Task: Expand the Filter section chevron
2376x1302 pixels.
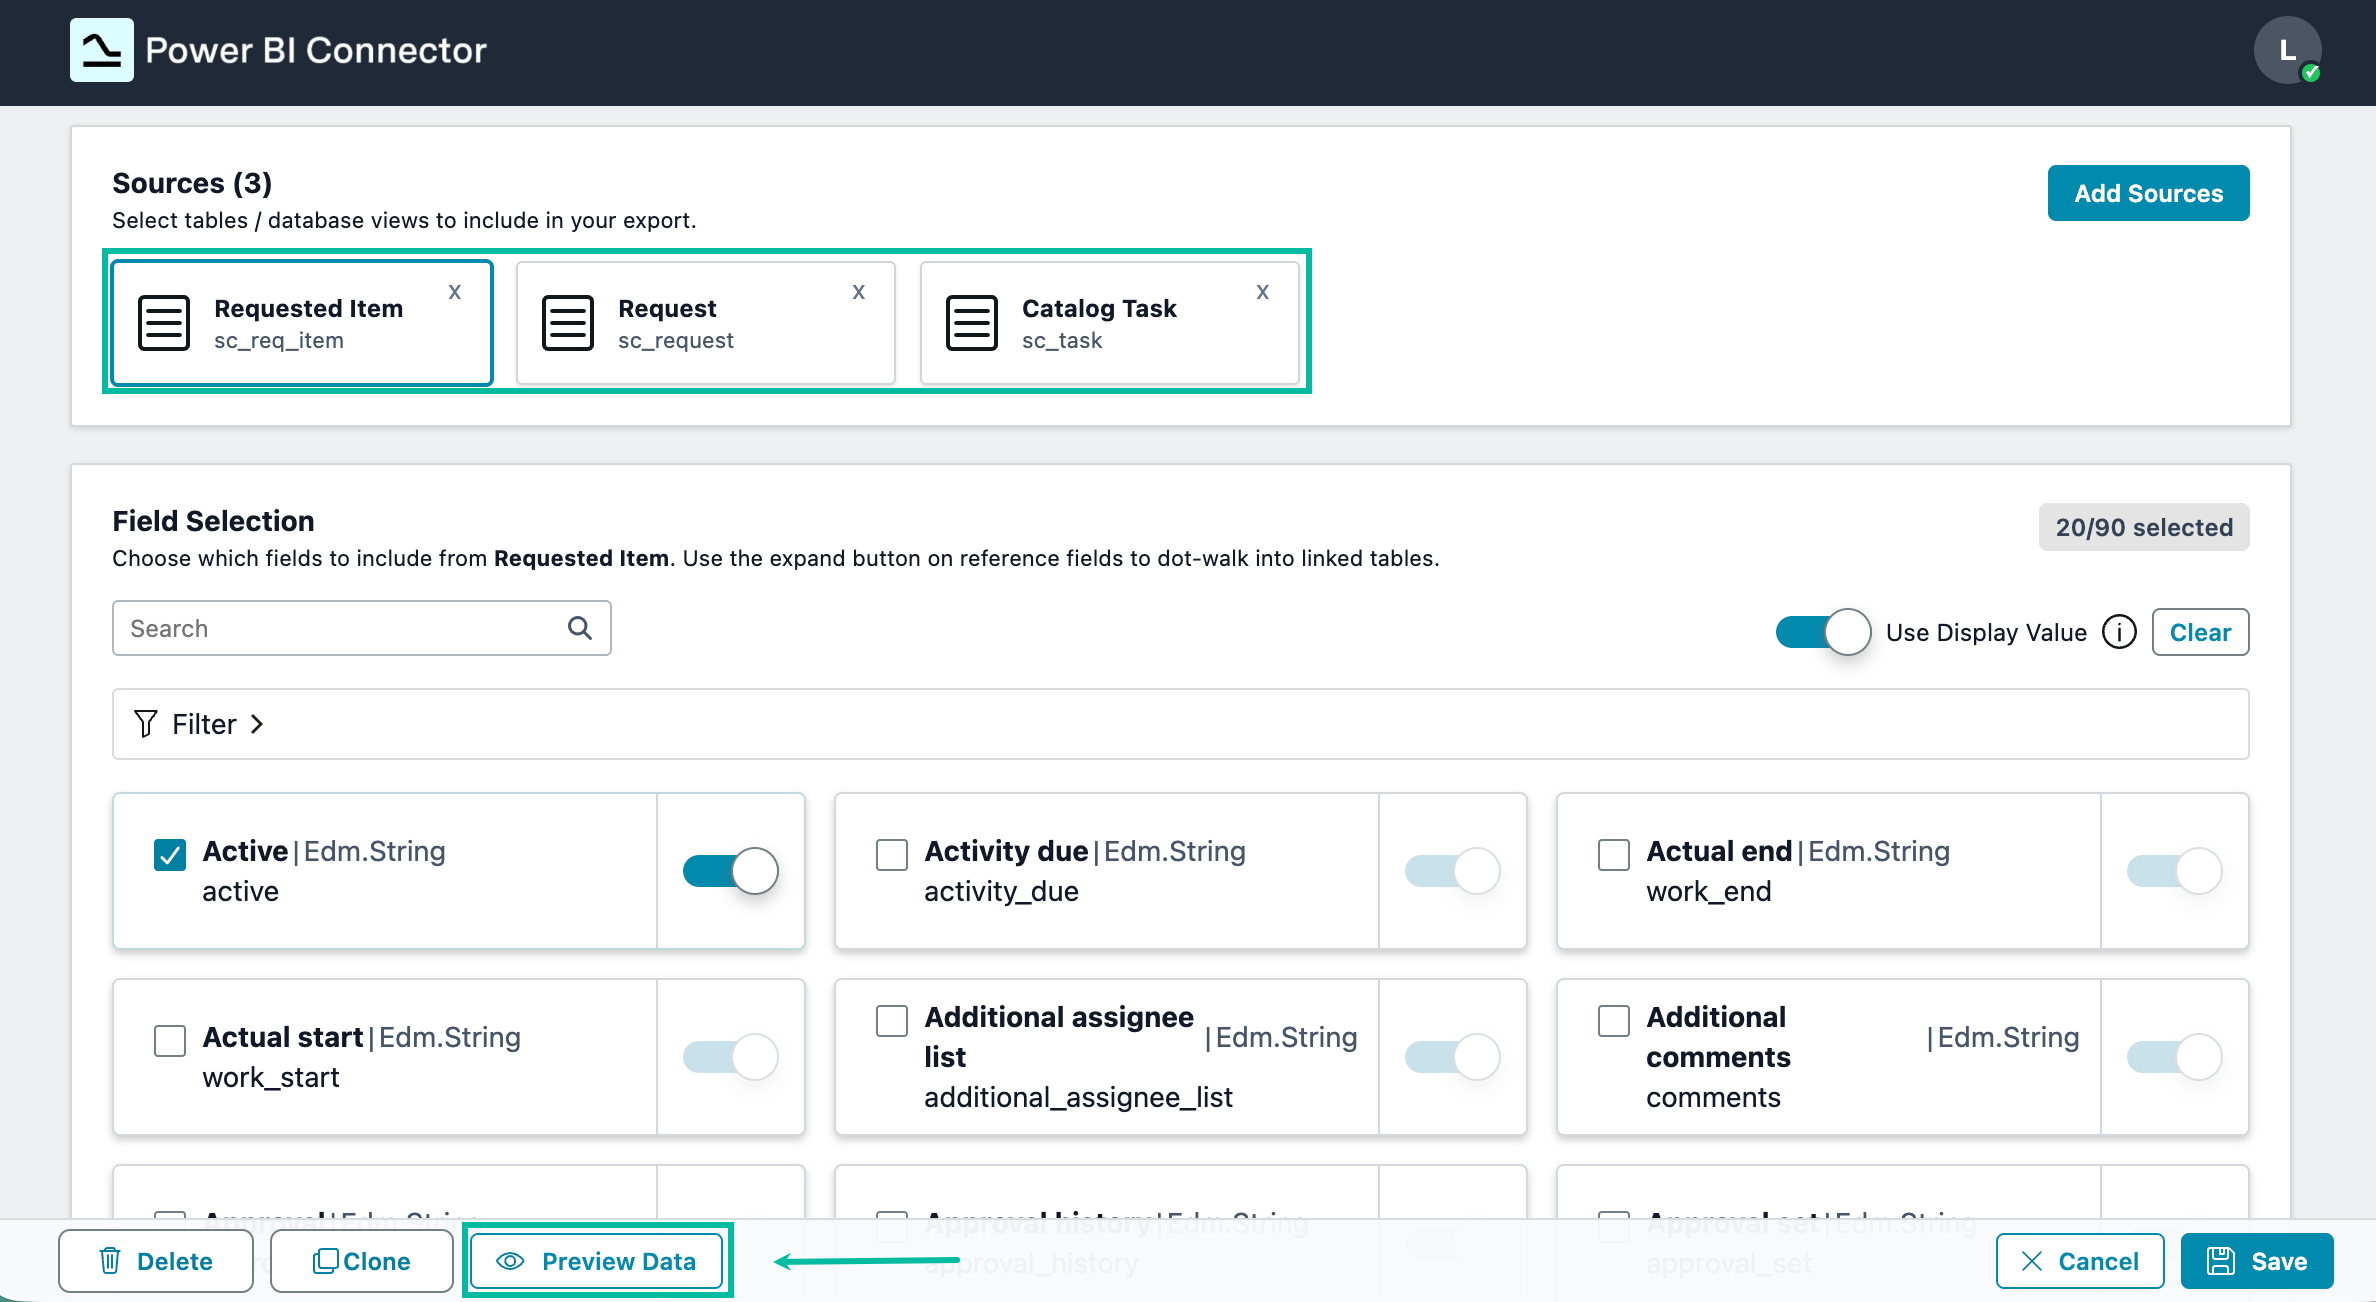Action: click(x=257, y=724)
